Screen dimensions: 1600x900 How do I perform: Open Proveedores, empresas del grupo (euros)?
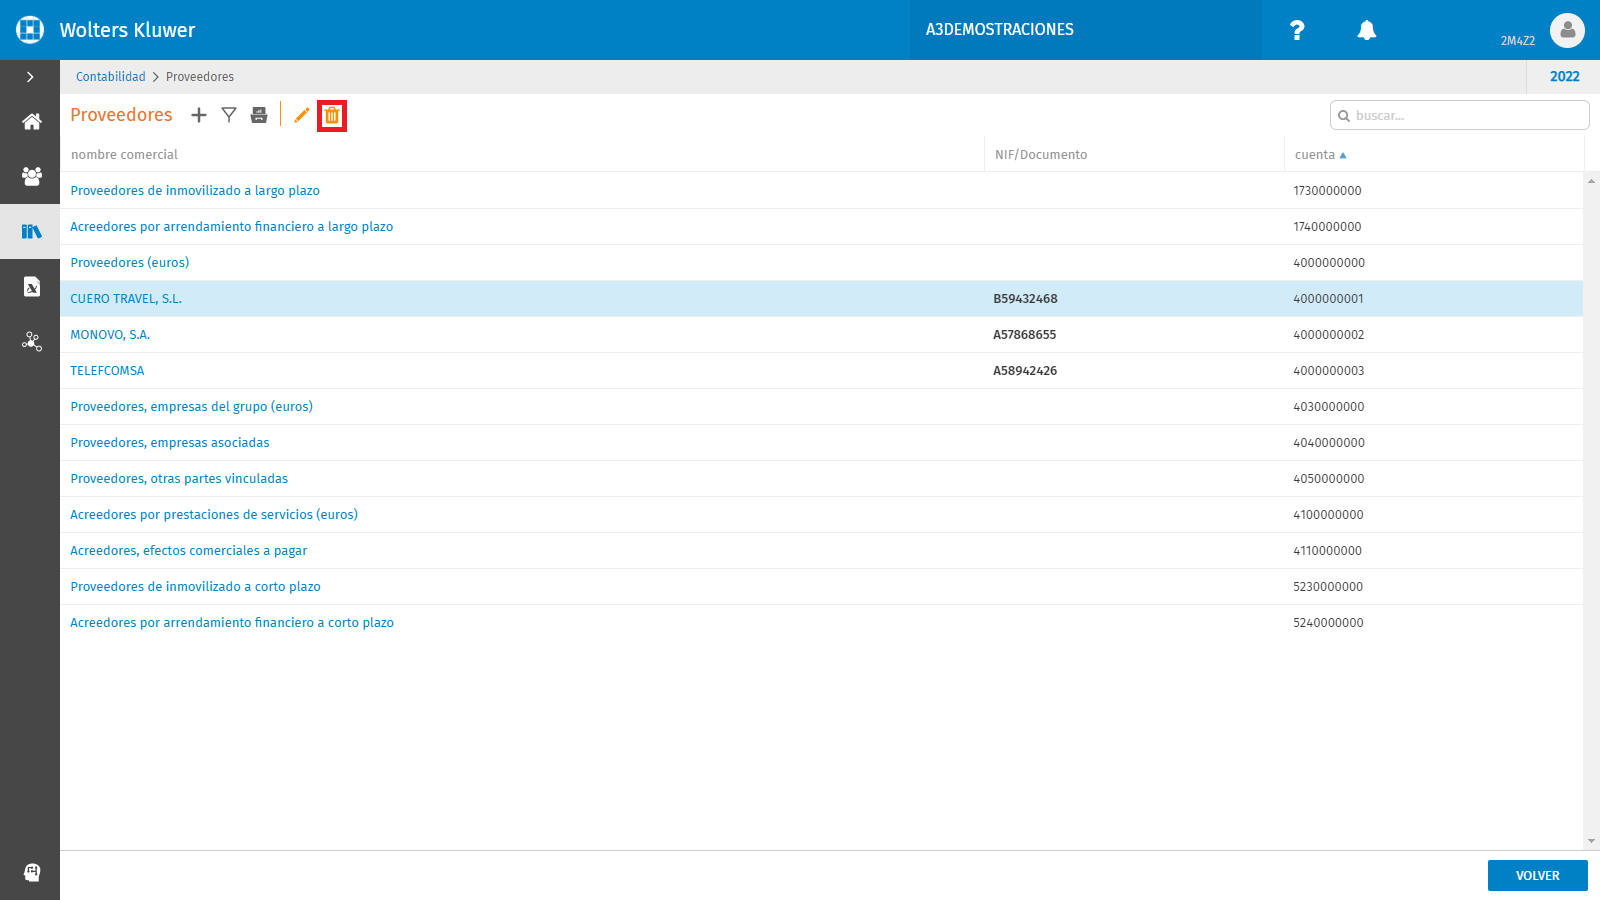(191, 407)
